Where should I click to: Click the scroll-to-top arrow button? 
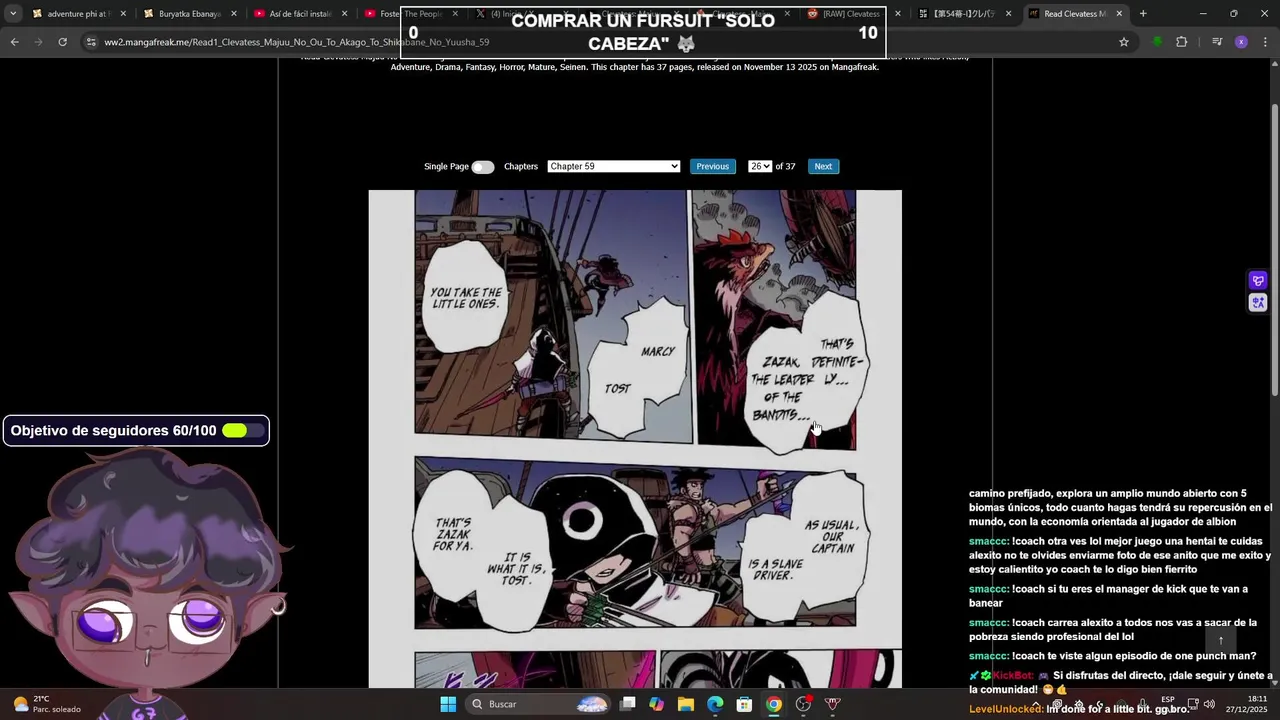1220,641
